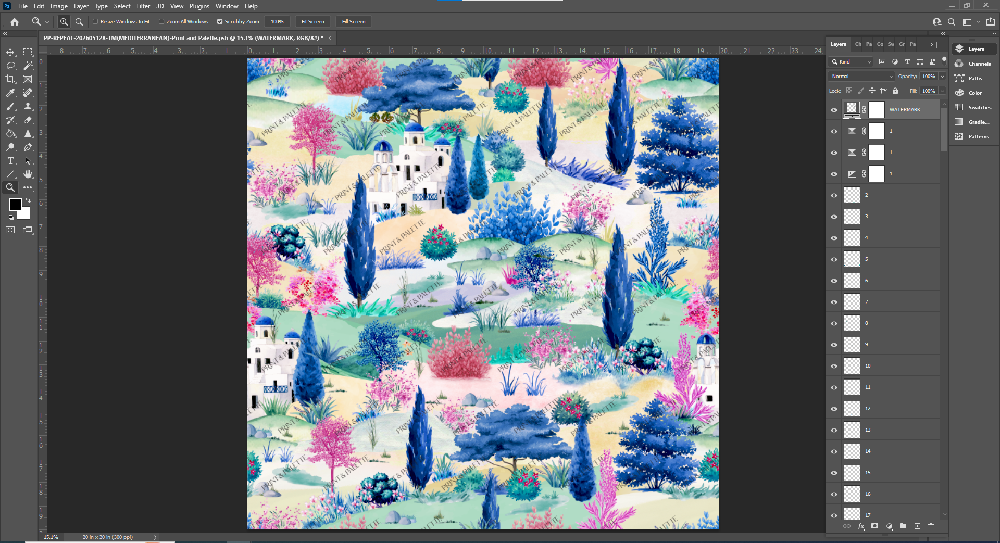Screen dimensions: 1000x543
Task: Select the Magic Wand tool
Action: [x=27, y=66]
